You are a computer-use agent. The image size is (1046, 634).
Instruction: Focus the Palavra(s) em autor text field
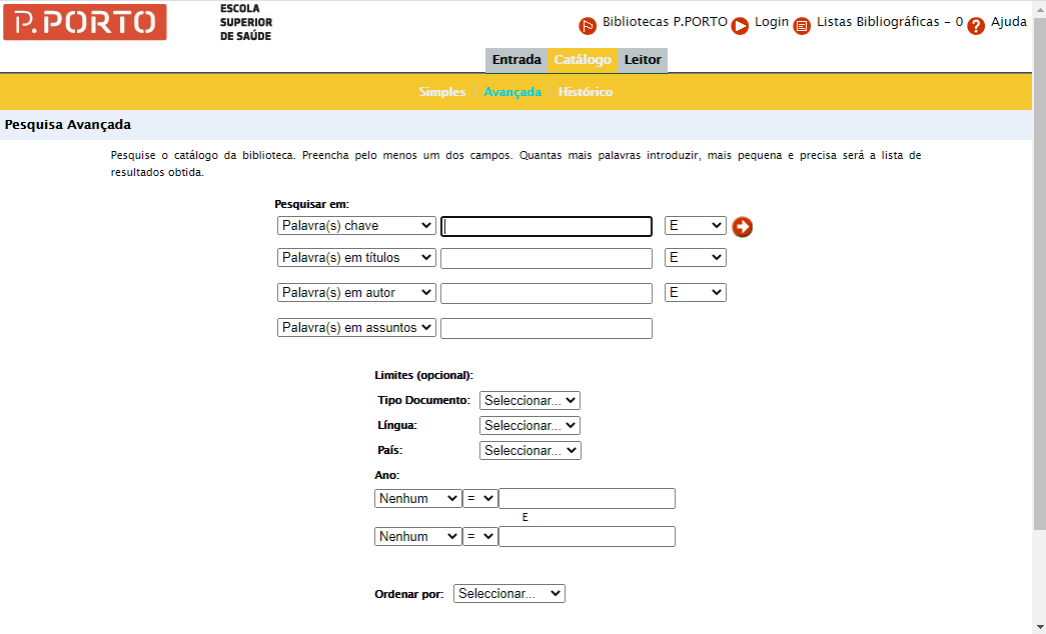546,293
